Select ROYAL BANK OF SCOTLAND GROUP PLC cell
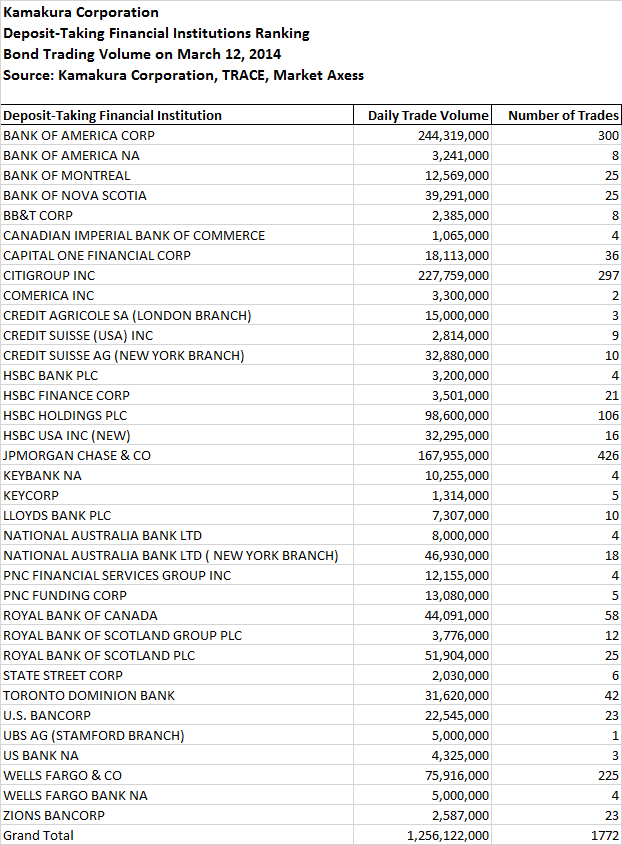 click(x=177, y=635)
